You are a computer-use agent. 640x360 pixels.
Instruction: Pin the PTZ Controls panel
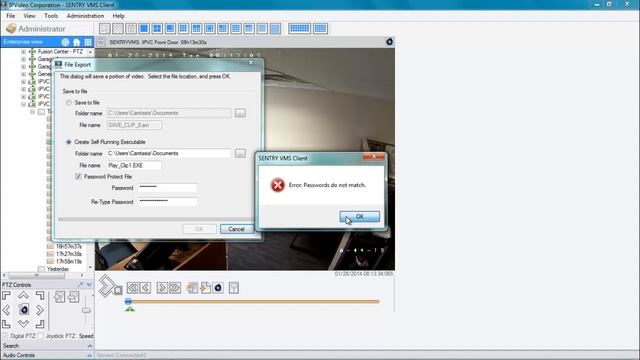point(80,284)
